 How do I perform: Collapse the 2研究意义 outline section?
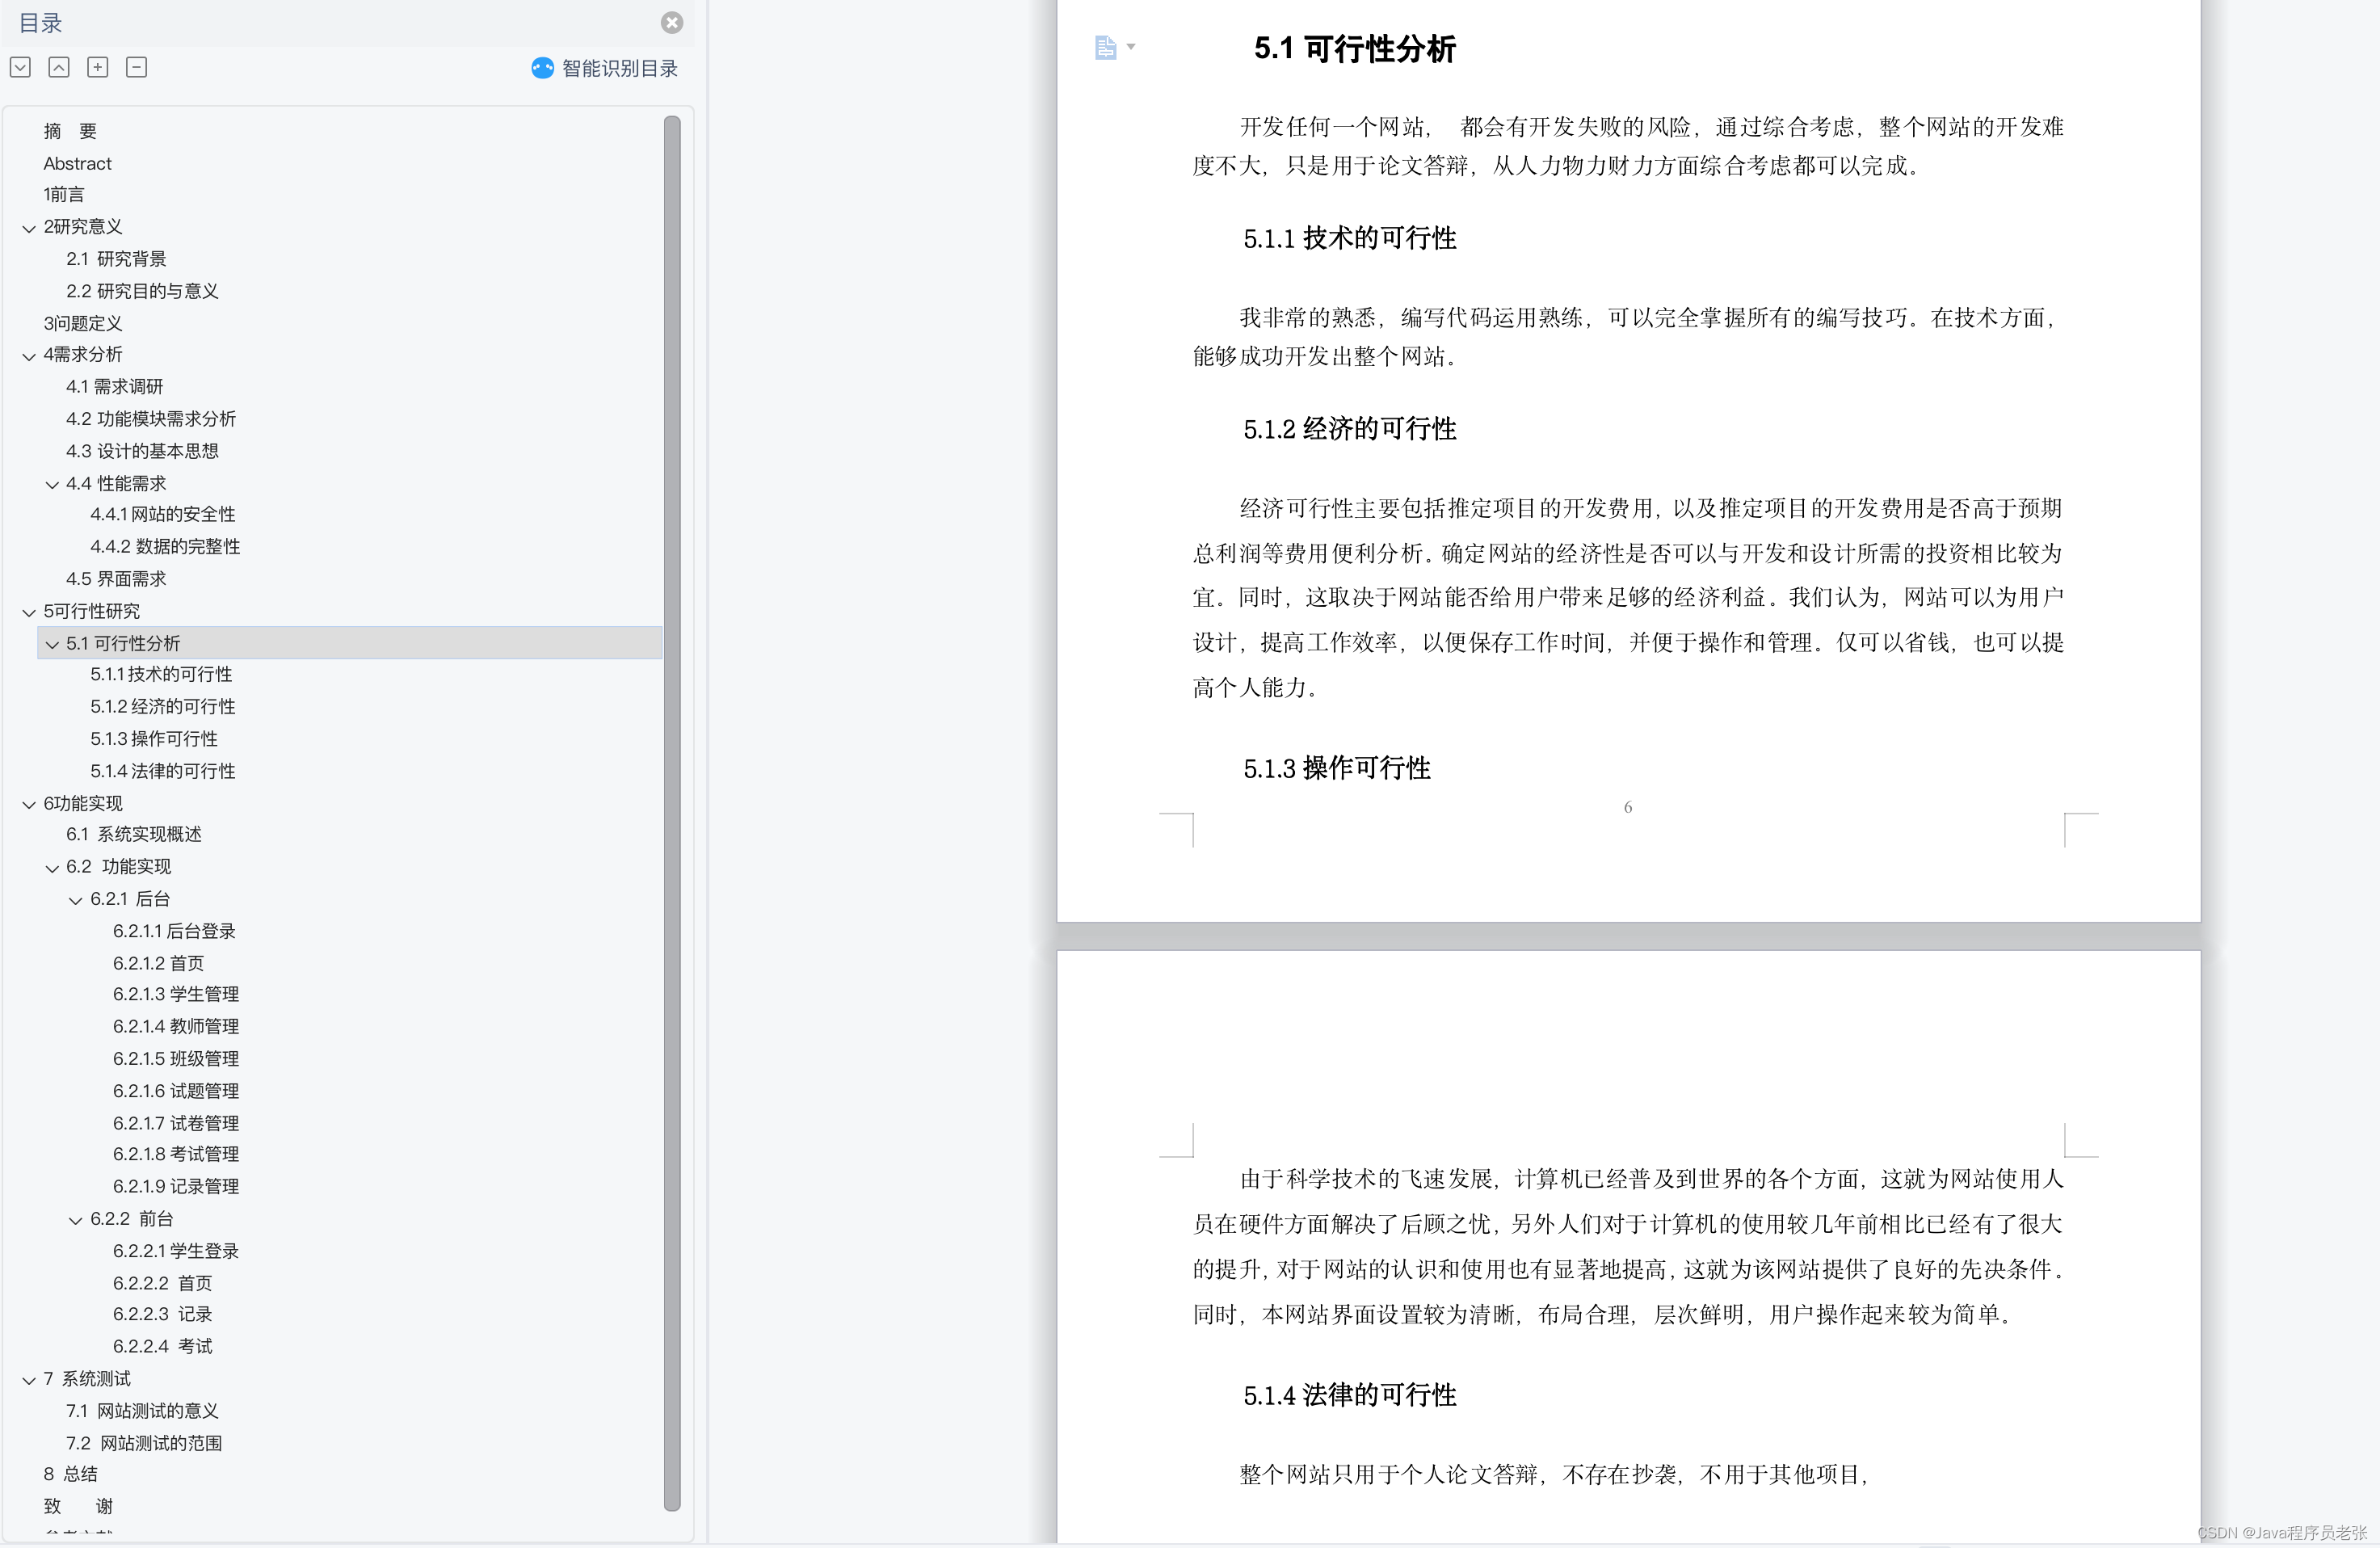(x=29, y=228)
